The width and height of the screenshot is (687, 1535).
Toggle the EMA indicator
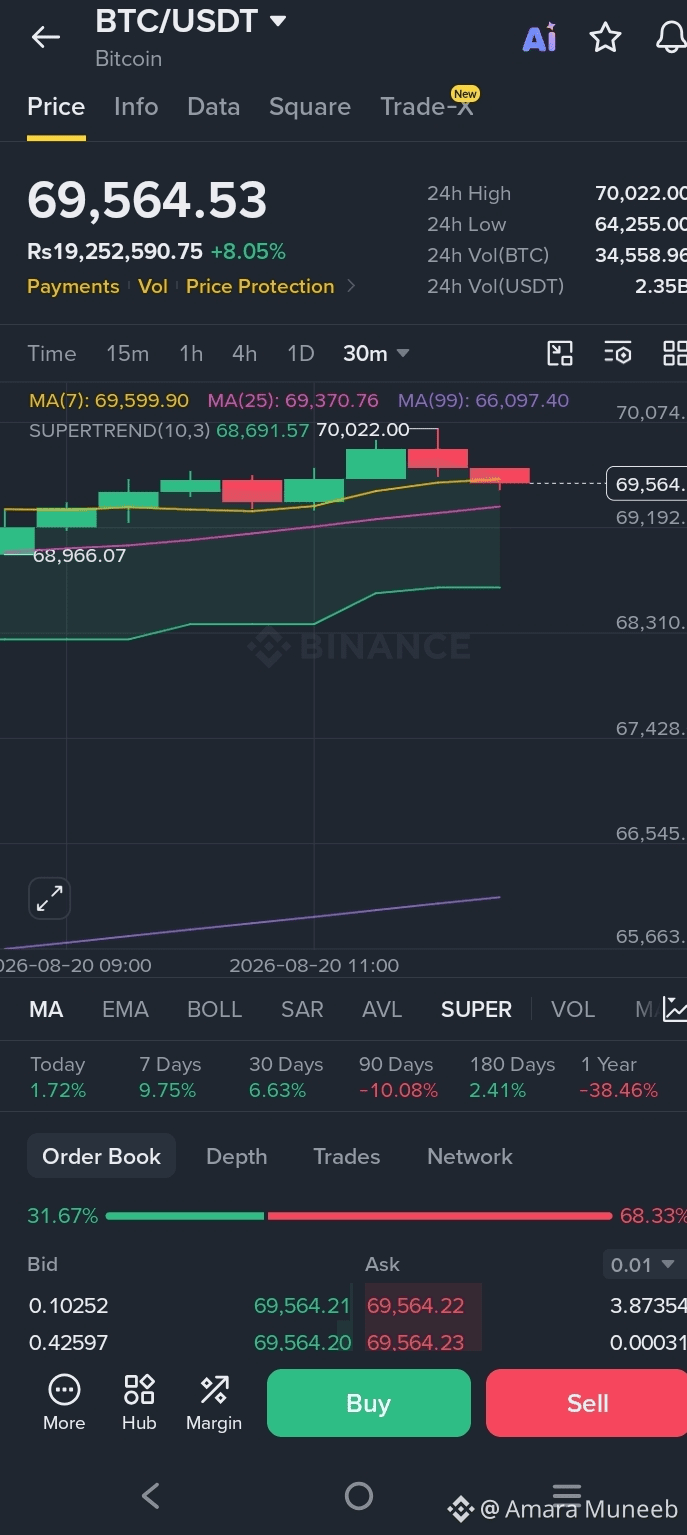point(125,1009)
